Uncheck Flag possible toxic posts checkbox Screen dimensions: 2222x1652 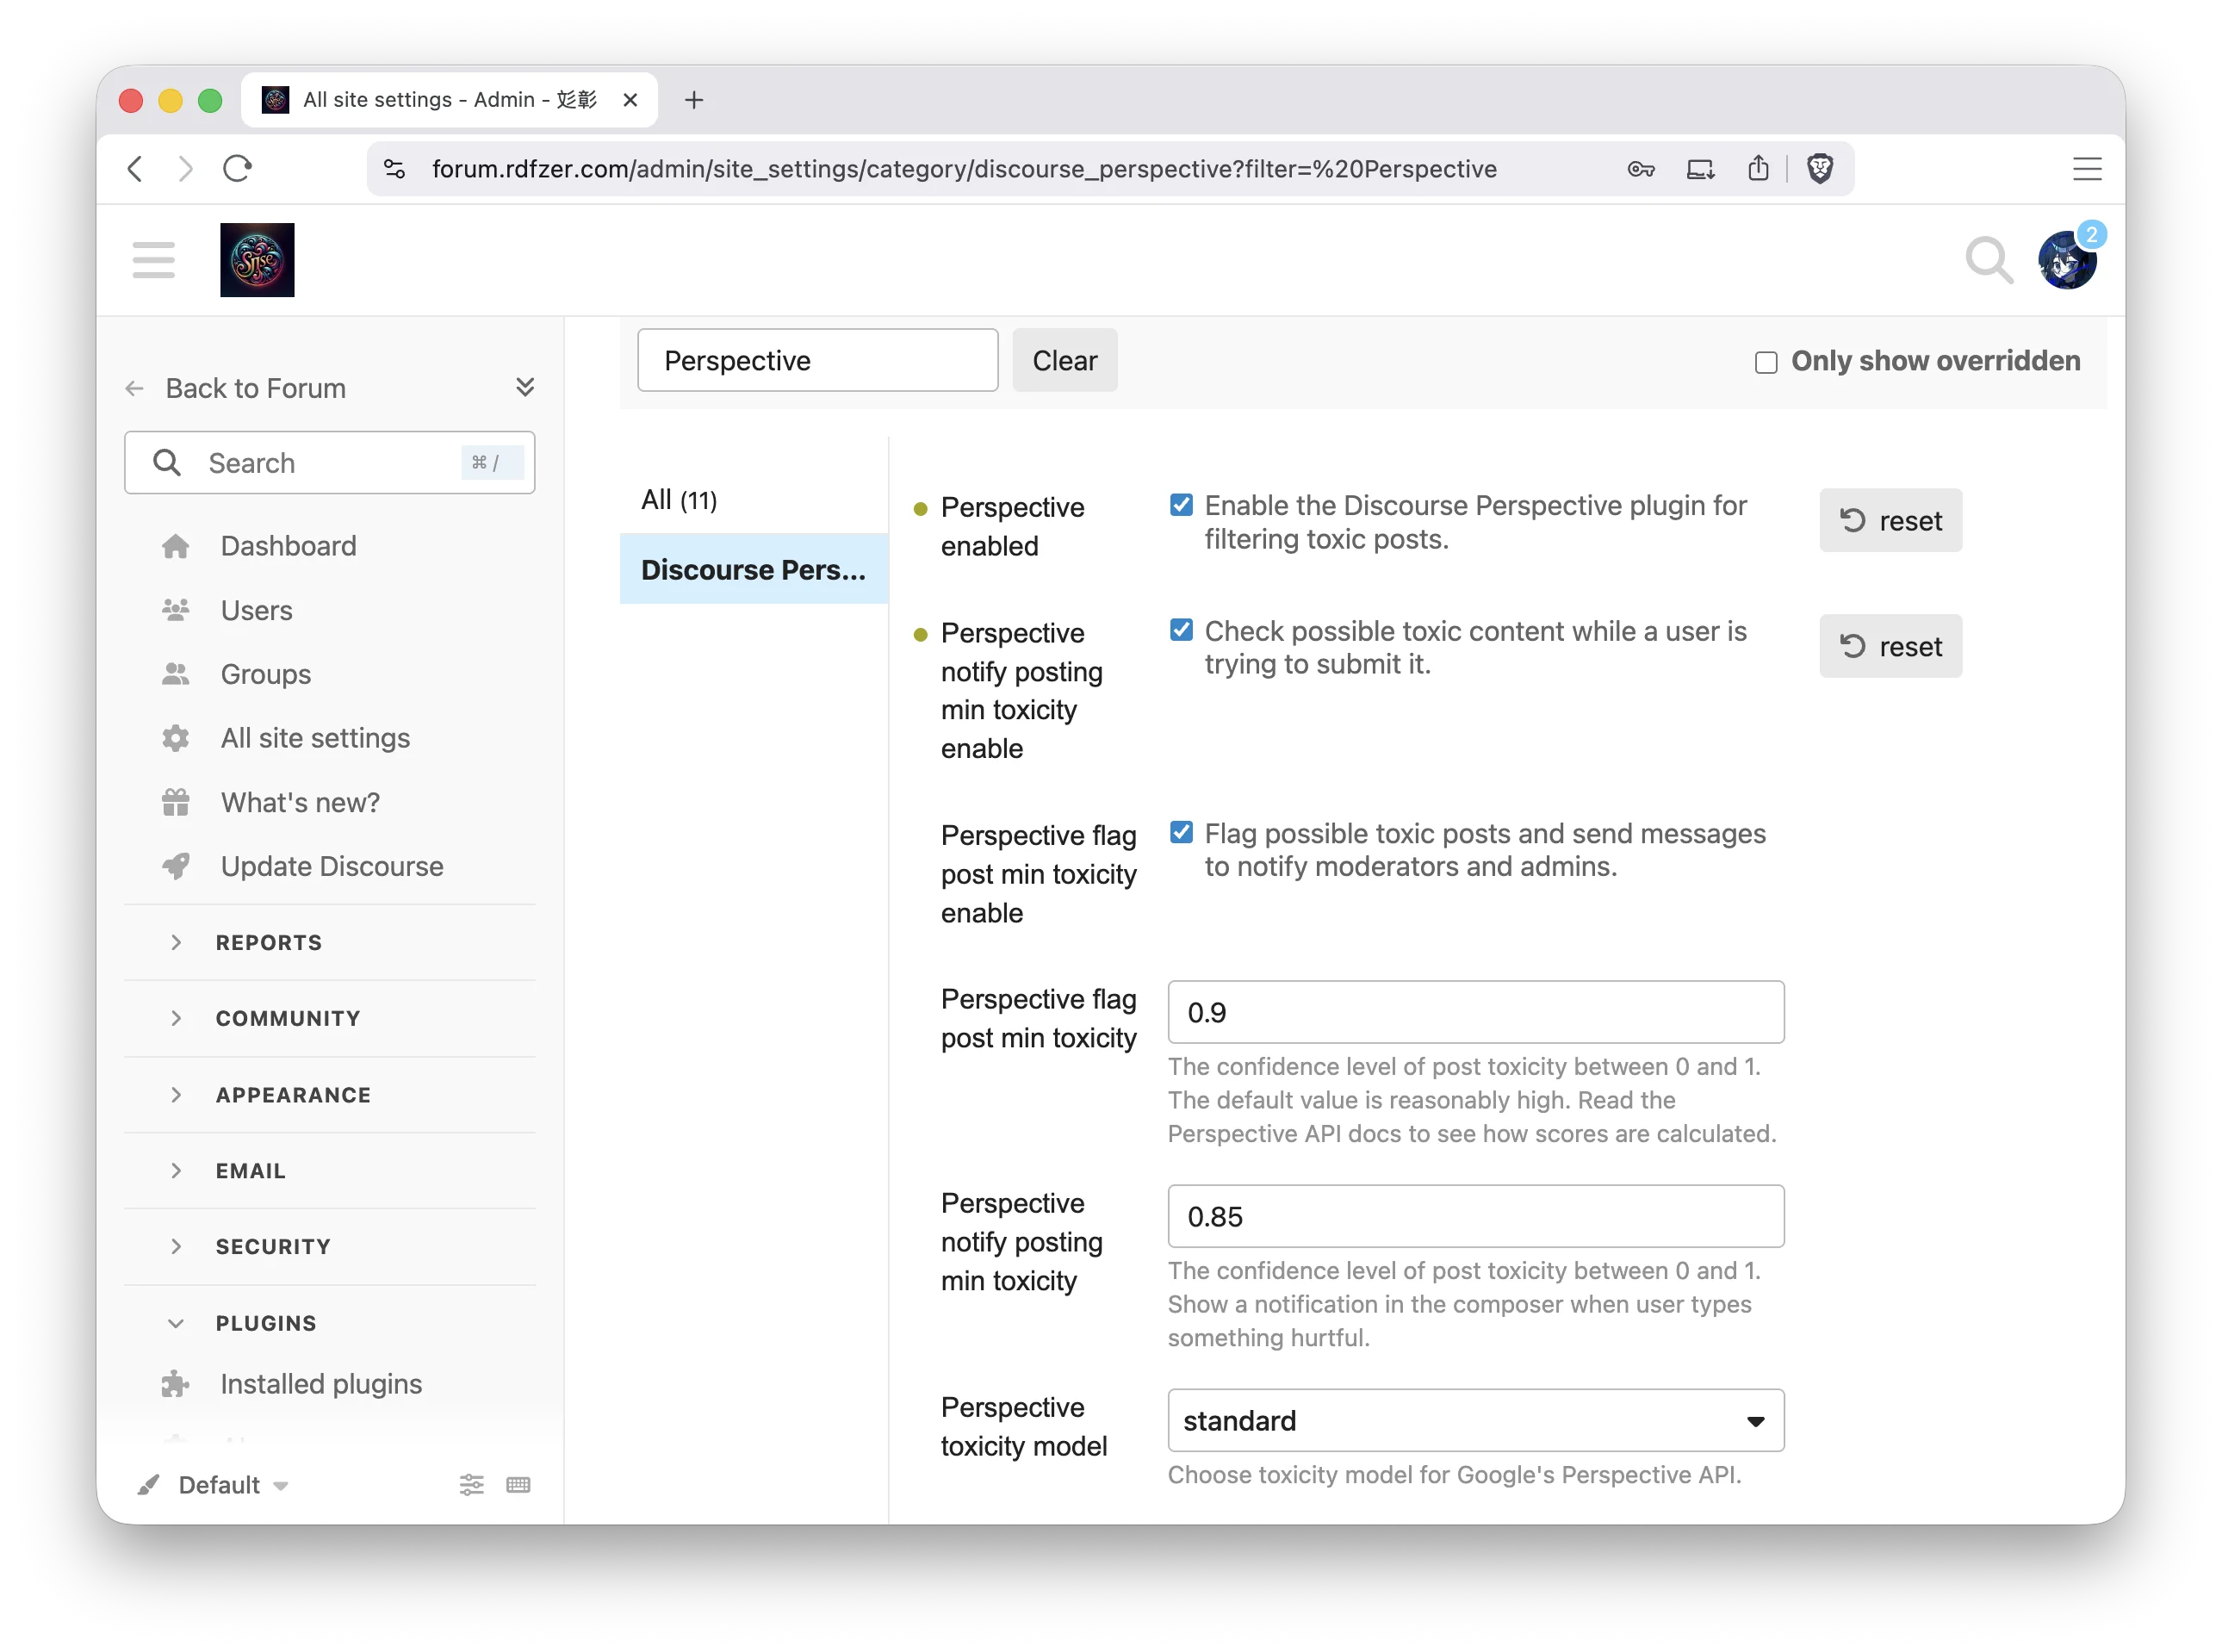[x=1181, y=833]
